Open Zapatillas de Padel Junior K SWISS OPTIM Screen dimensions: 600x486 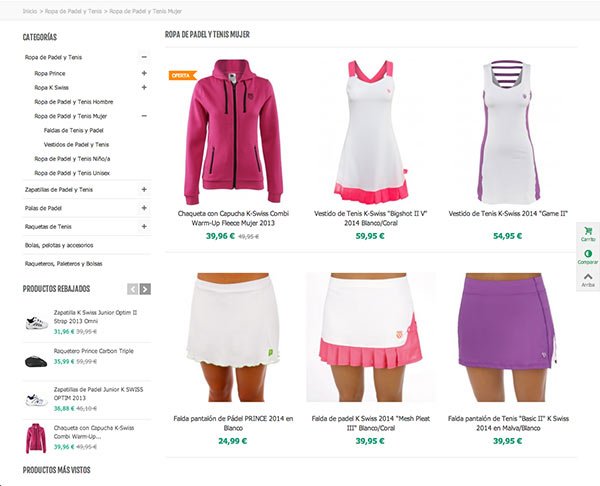point(98,394)
